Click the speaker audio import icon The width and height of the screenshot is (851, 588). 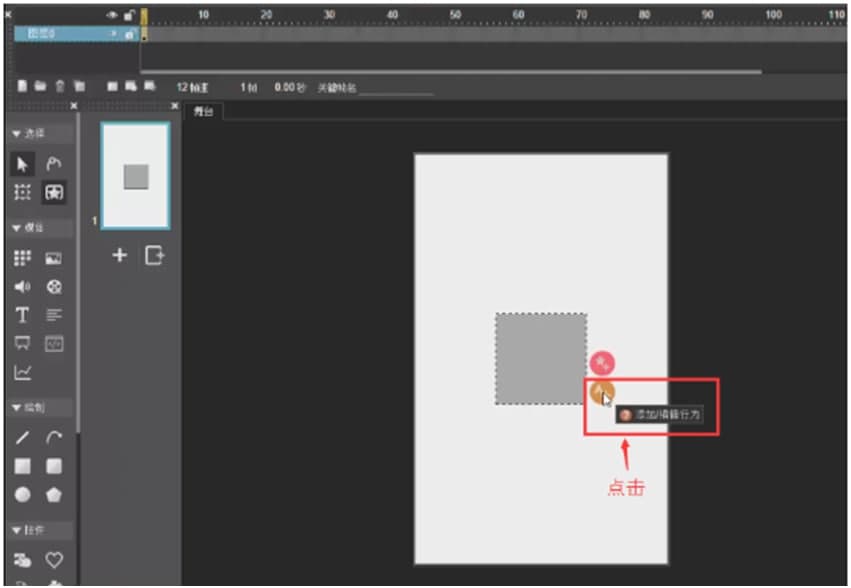(x=23, y=287)
